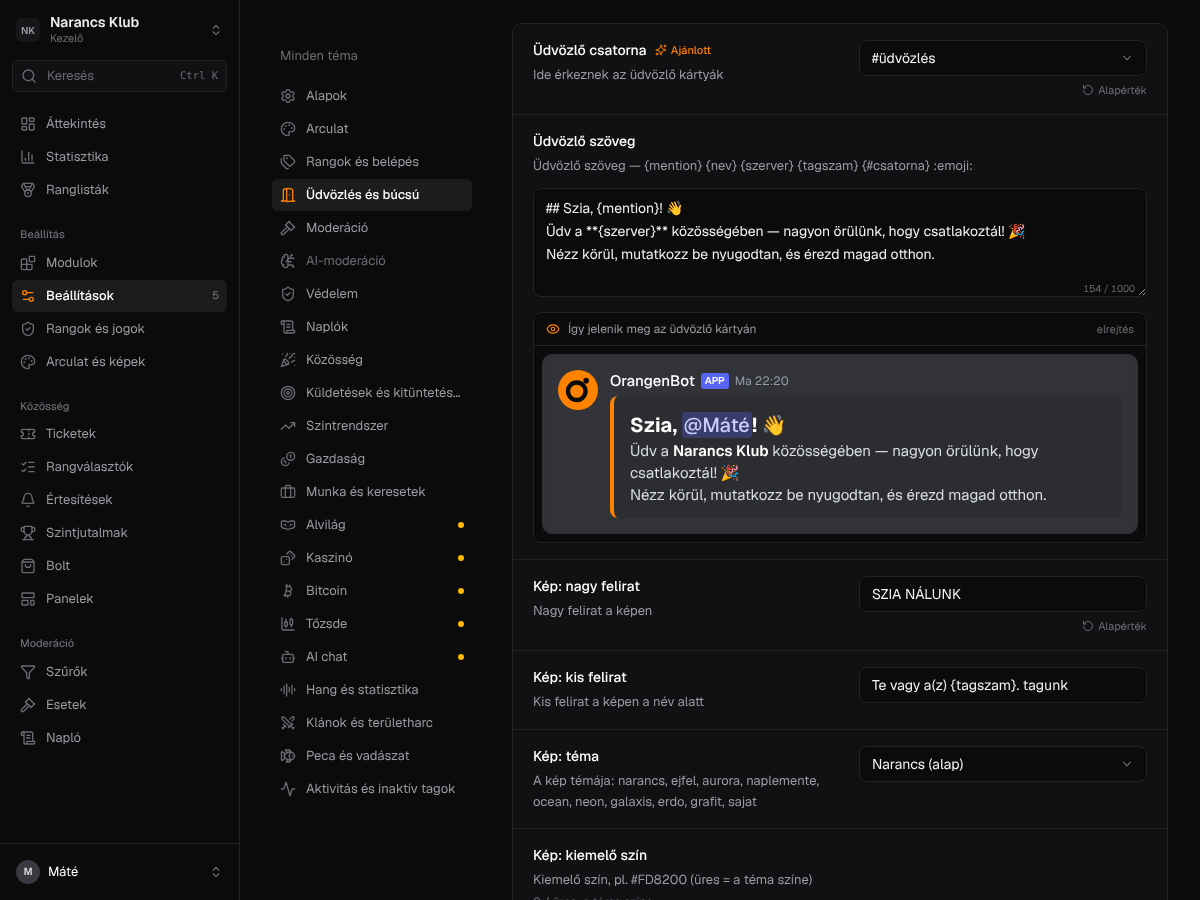Screen dimensions: 1200x900
Task: Click the Szűrők funnel icon
Action: (x=28, y=672)
